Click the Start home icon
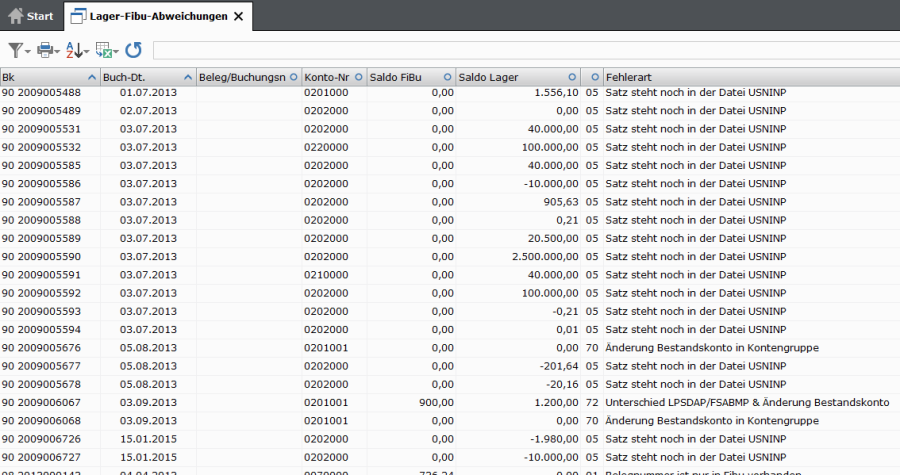This screenshot has width=900, height=475. (15, 16)
